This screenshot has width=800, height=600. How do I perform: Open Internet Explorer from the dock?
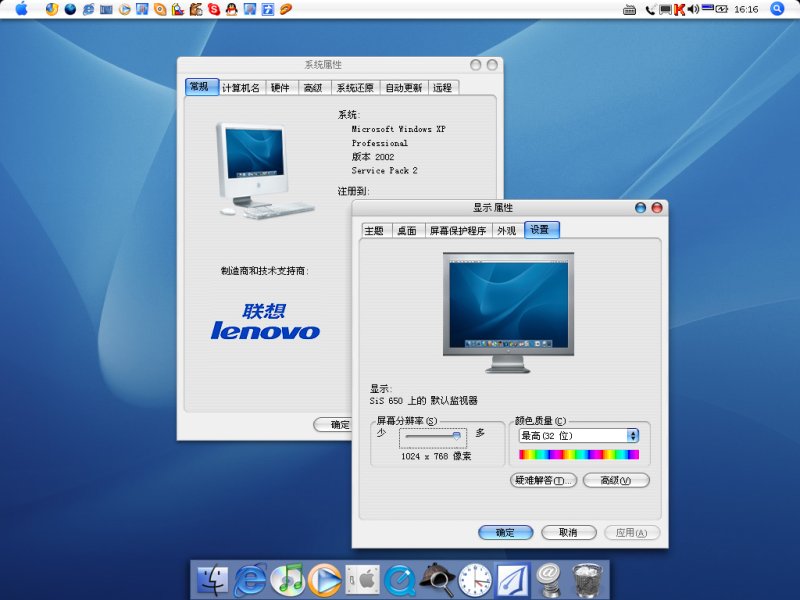click(249, 580)
